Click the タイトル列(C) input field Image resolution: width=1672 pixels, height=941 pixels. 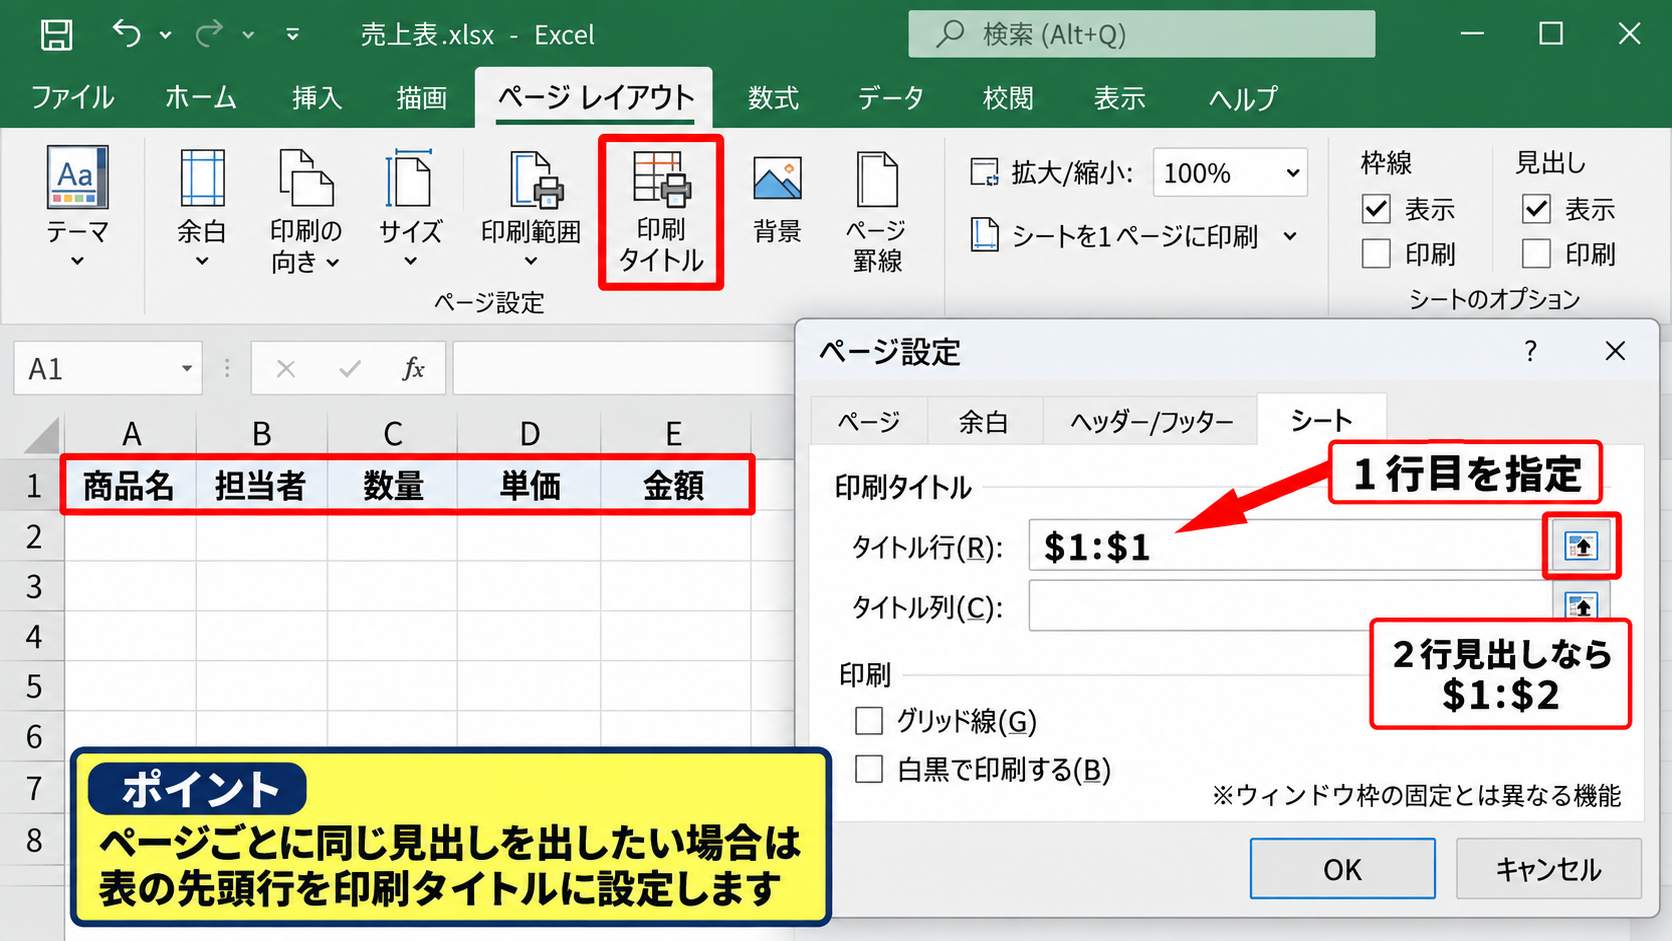pyautogui.click(x=1289, y=606)
